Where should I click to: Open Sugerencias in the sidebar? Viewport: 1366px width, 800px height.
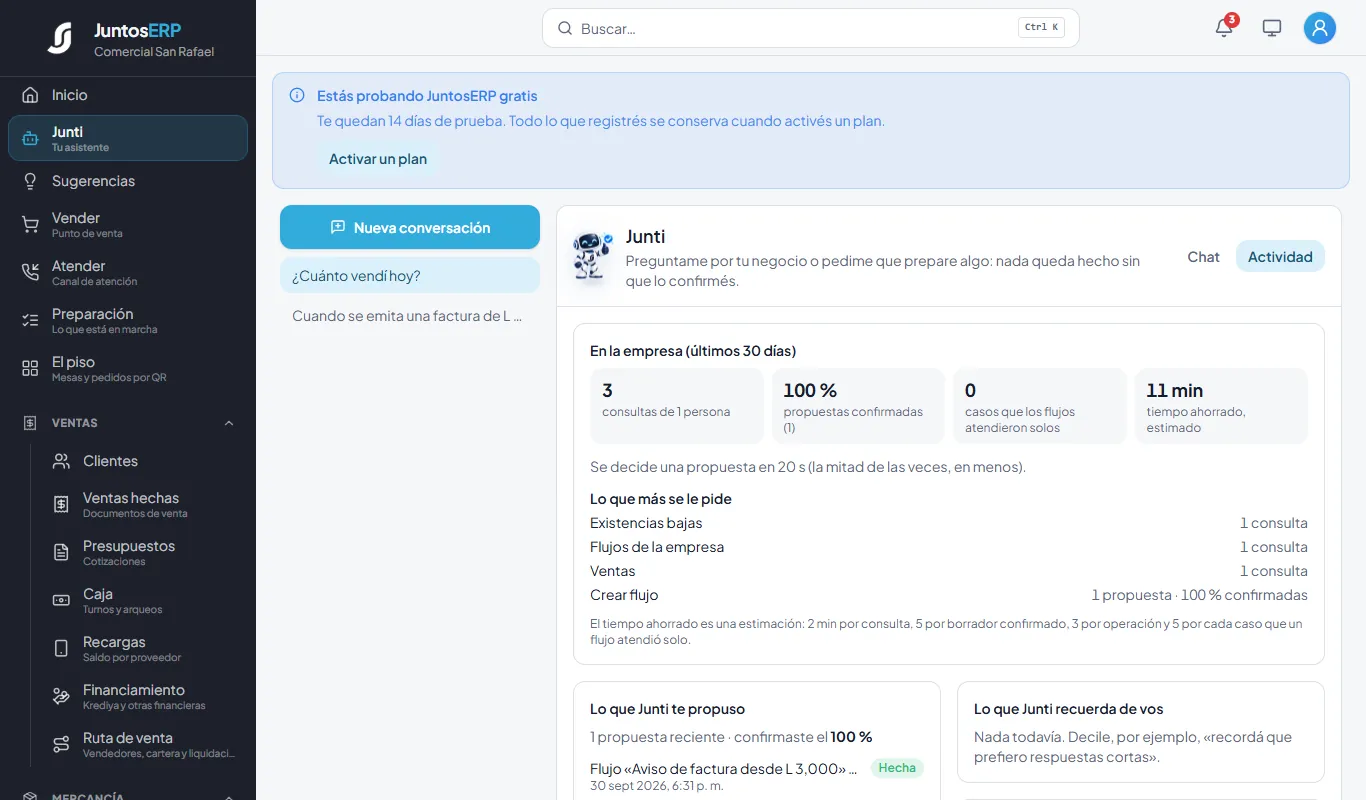pyautogui.click(x=128, y=181)
